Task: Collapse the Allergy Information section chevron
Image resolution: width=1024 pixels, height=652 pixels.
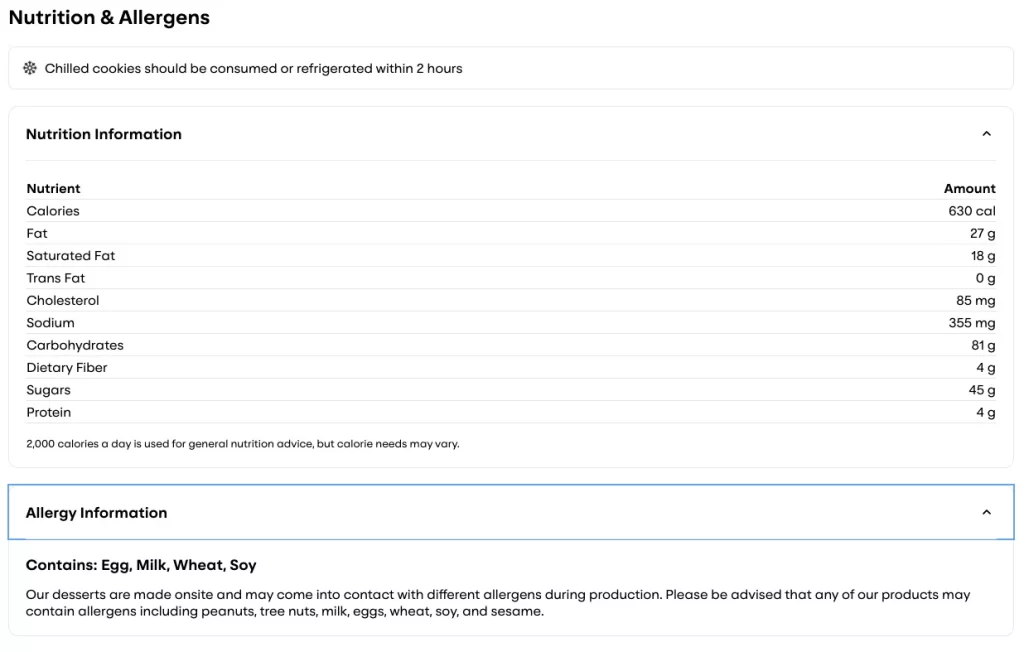Action: coord(986,513)
